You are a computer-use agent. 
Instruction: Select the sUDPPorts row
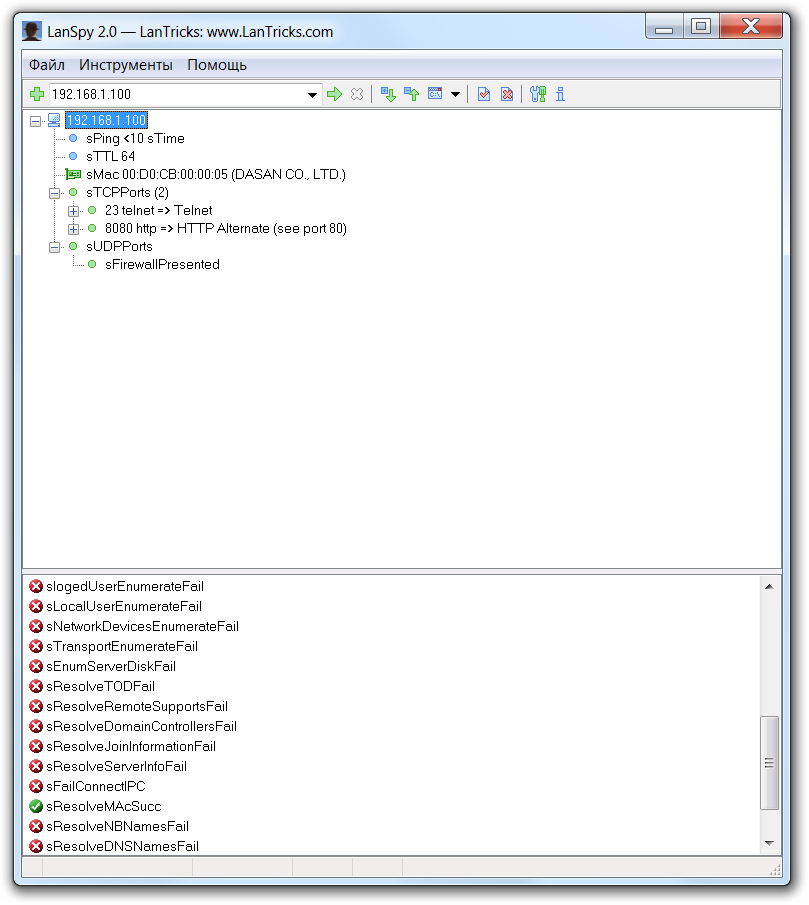[x=119, y=246]
